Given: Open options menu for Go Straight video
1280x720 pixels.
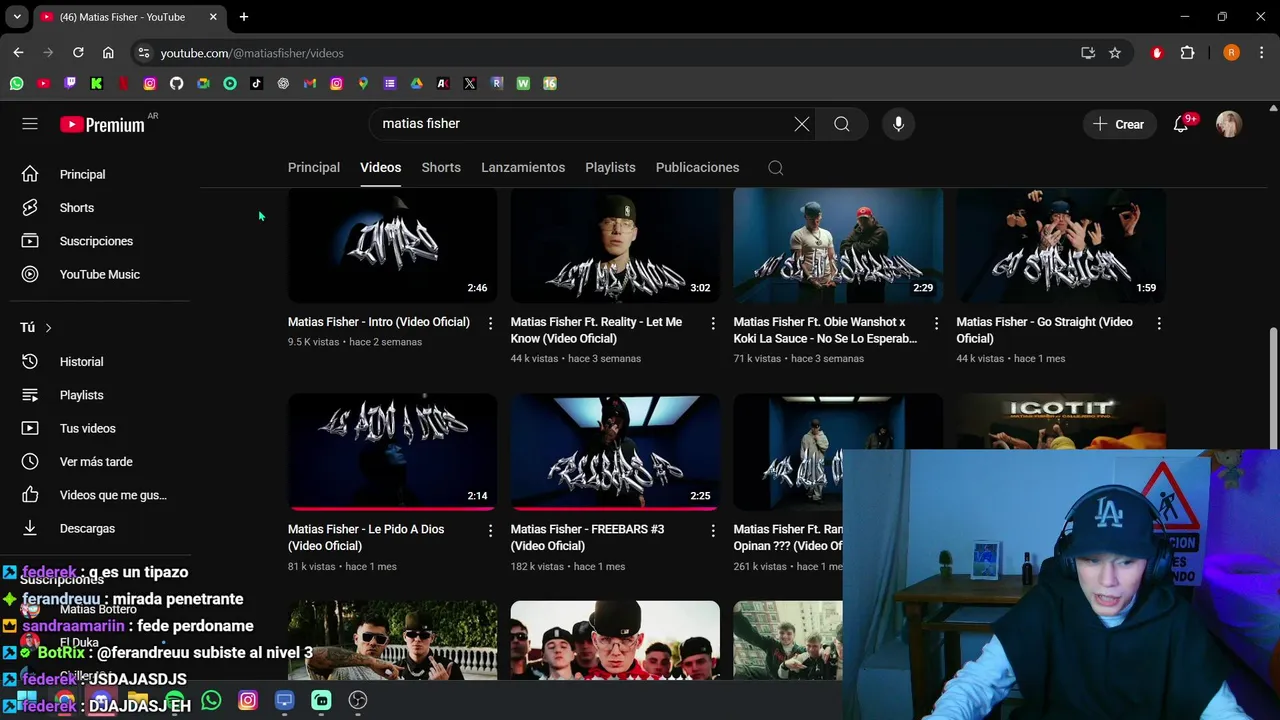Looking at the screenshot, I should 1159,323.
